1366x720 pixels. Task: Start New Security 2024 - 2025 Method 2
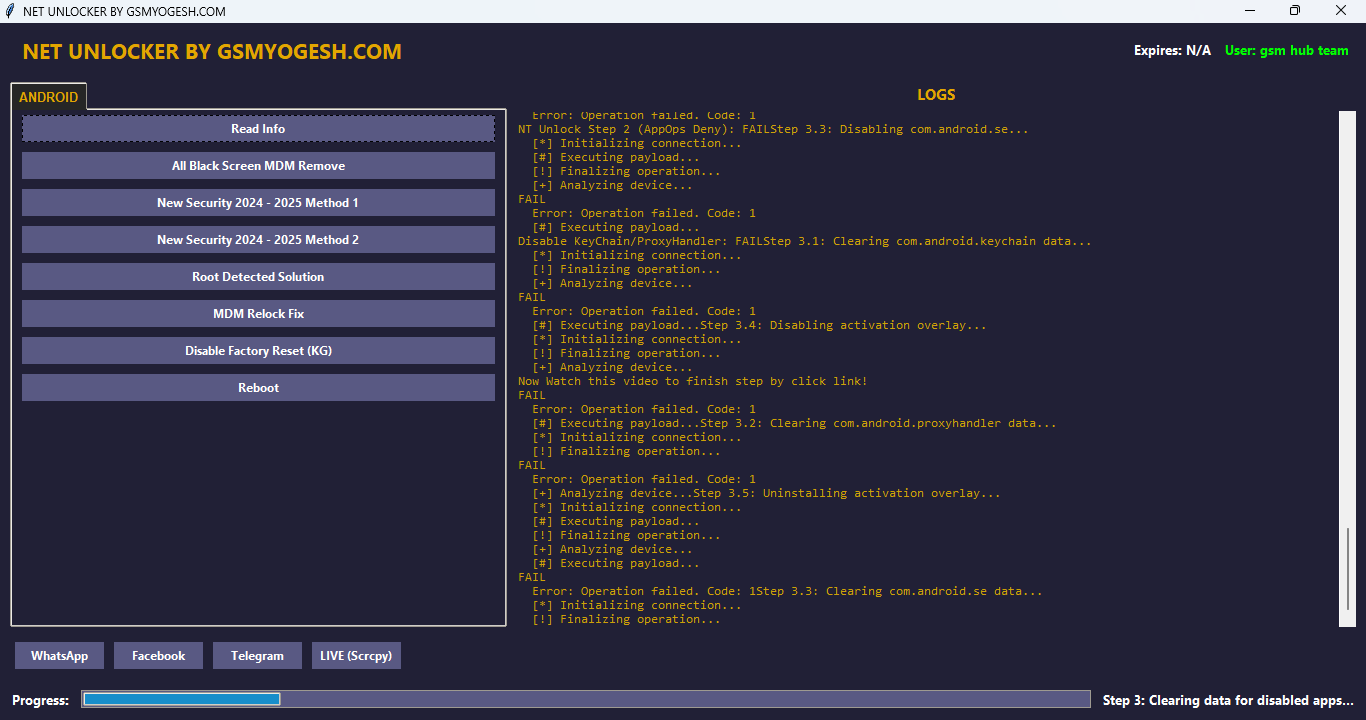tap(258, 240)
